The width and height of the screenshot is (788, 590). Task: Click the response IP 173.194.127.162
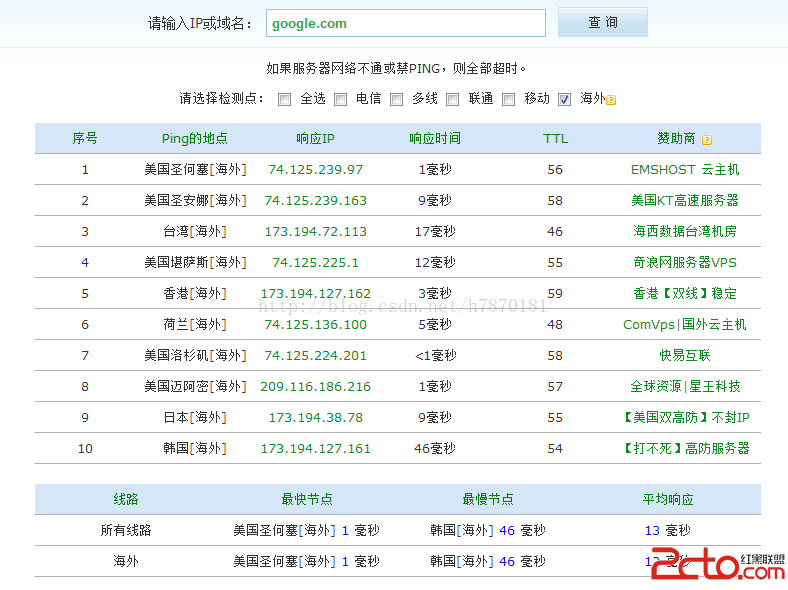coord(316,293)
